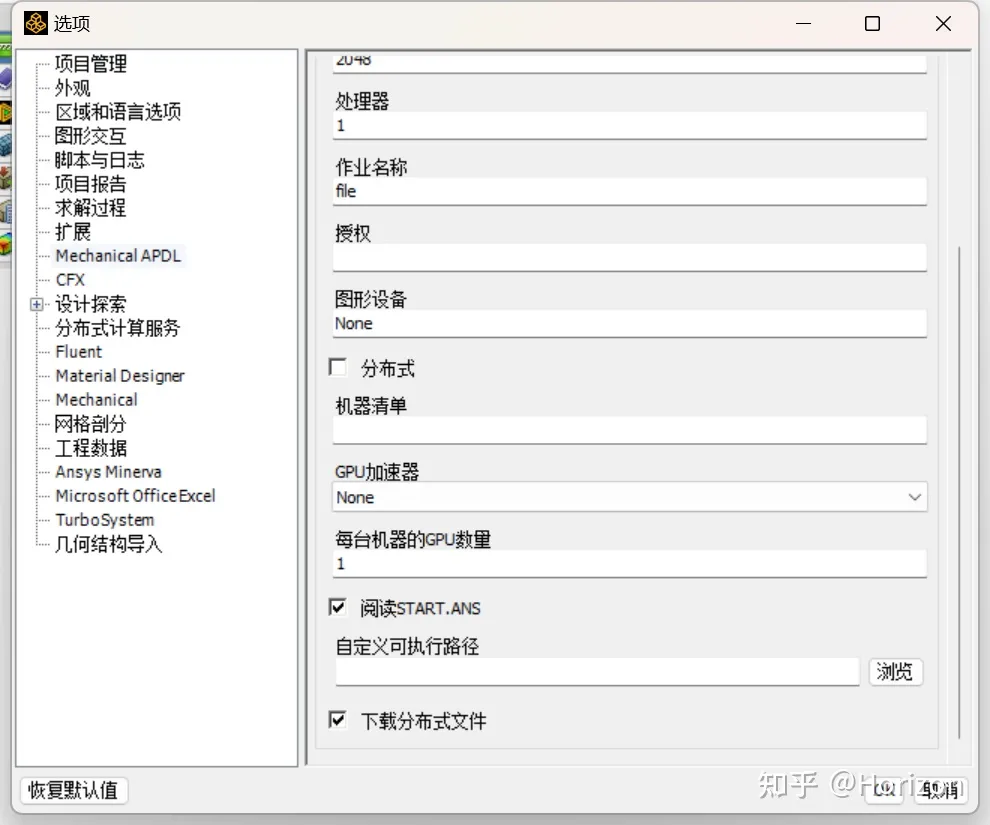Open Ansys Minerva settings
Image resolution: width=990 pixels, height=825 pixels.
pos(109,472)
